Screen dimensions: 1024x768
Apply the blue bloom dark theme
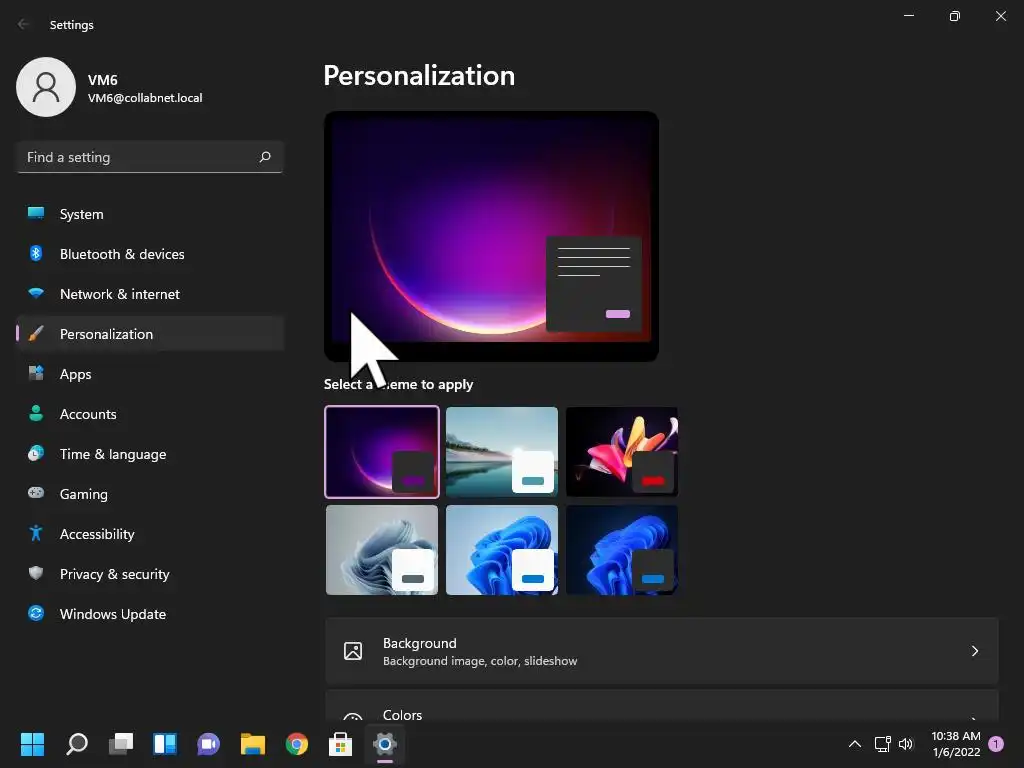(622, 550)
